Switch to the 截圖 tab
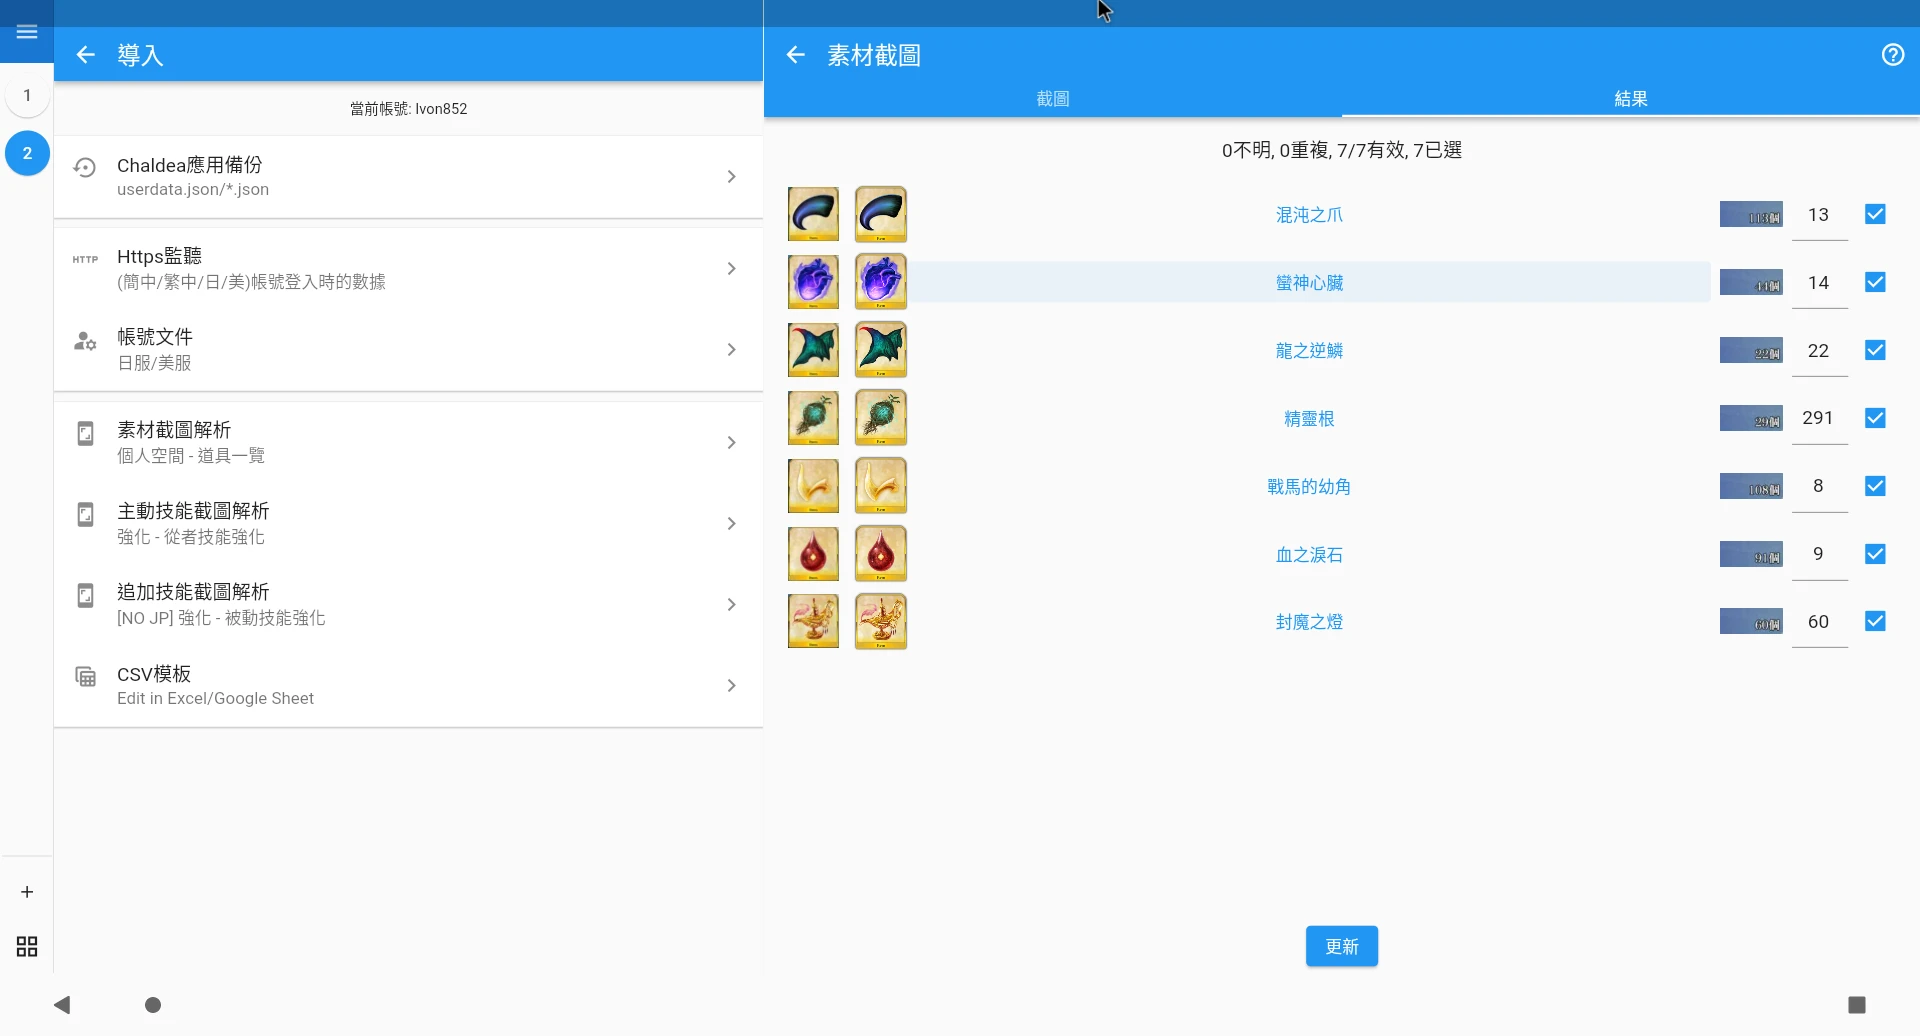 [1052, 99]
